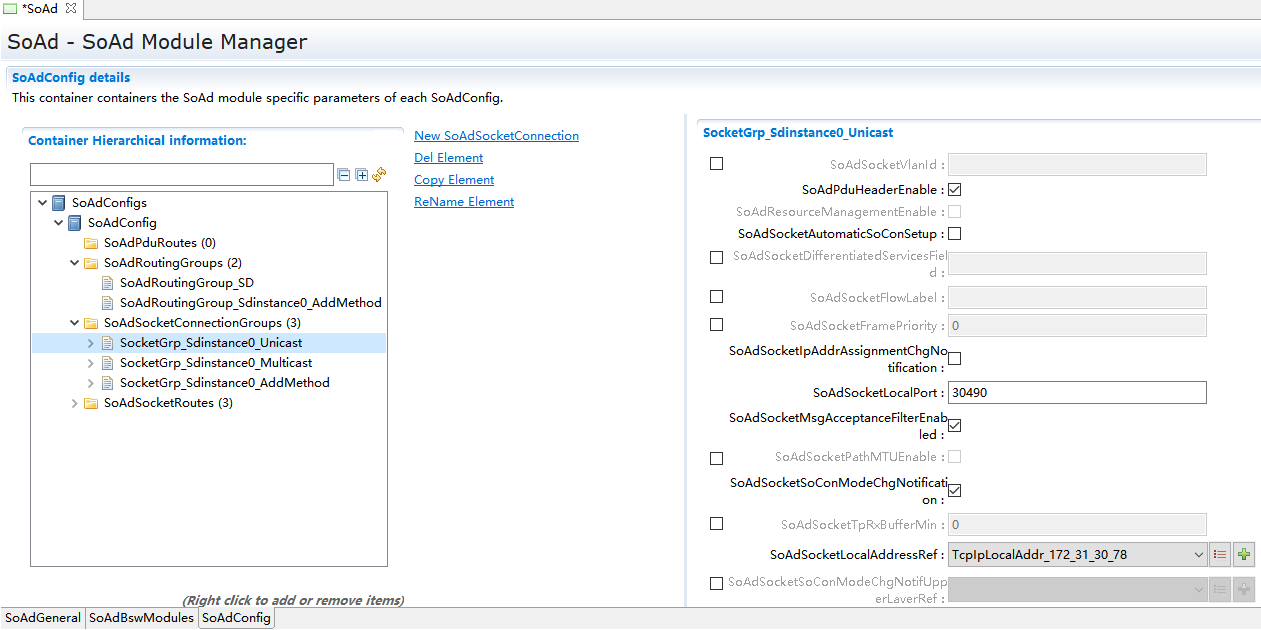This screenshot has width=1261, height=630.
Task: Open the SoAdBswModules tab
Action: (141, 618)
